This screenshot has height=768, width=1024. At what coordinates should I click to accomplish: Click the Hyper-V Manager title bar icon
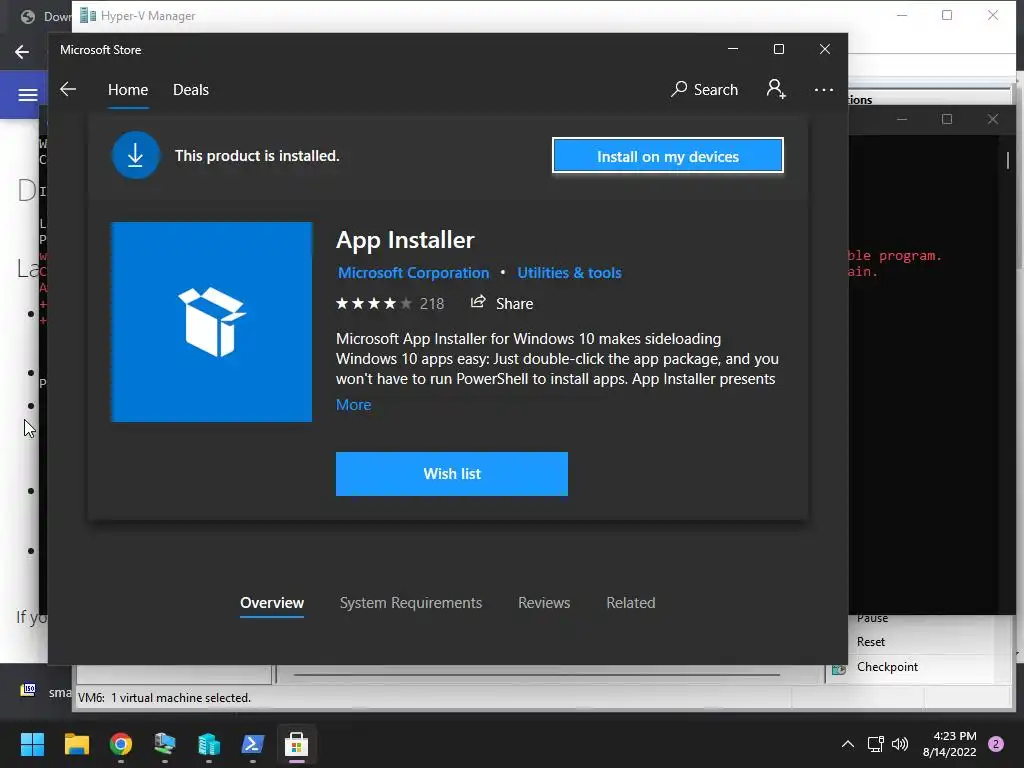click(x=88, y=16)
